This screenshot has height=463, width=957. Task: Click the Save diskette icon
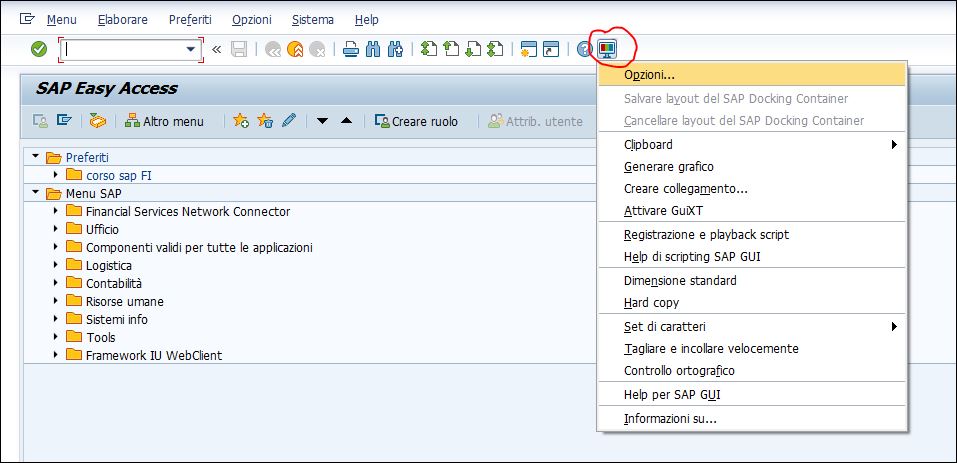(239, 49)
